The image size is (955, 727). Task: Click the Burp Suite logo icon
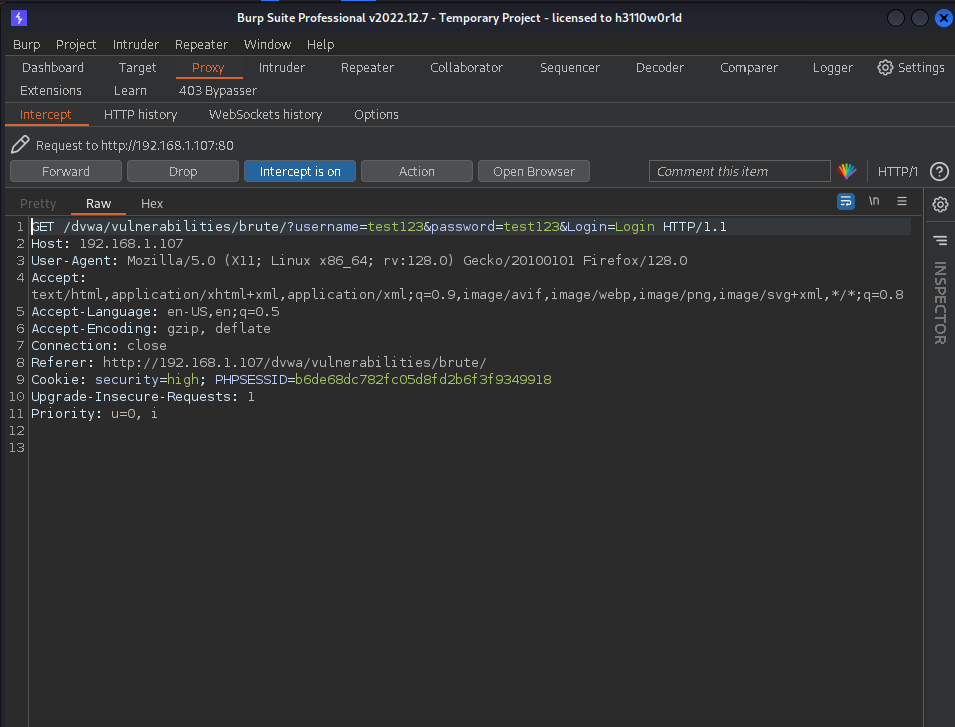(x=19, y=18)
